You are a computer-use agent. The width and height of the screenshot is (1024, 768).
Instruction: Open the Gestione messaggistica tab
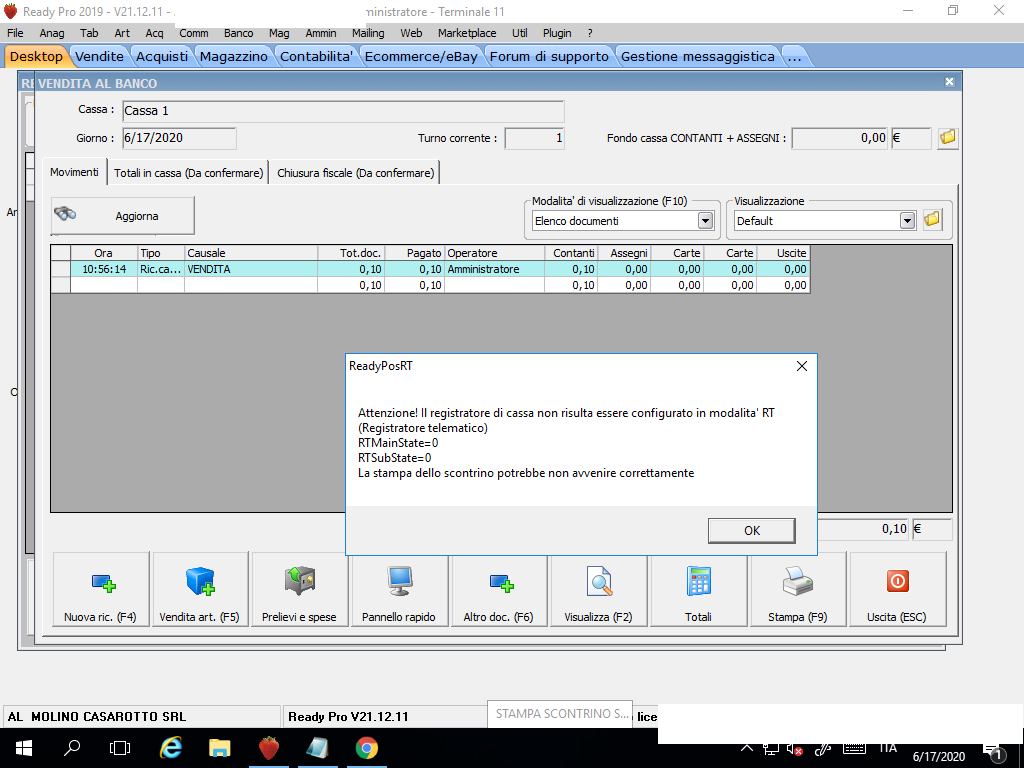pos(697,57)
